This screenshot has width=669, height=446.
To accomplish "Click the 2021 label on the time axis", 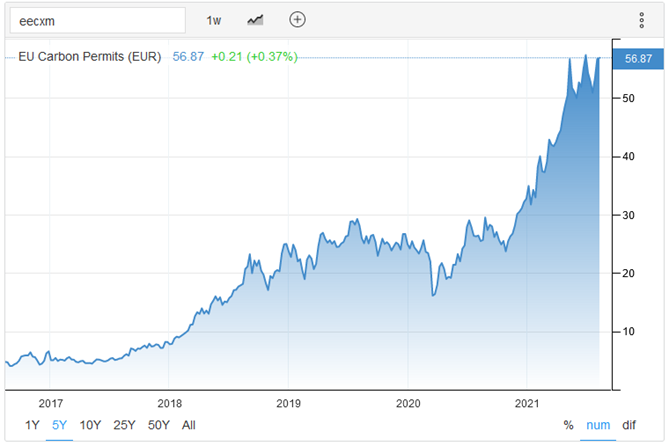I will click(x=528, y=402).
